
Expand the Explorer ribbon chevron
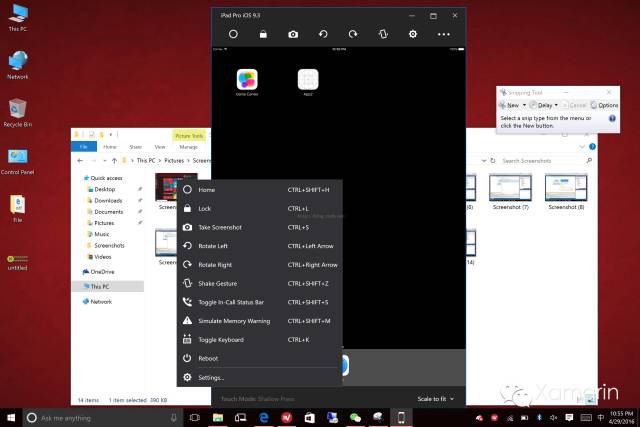(x=582, y=147)
